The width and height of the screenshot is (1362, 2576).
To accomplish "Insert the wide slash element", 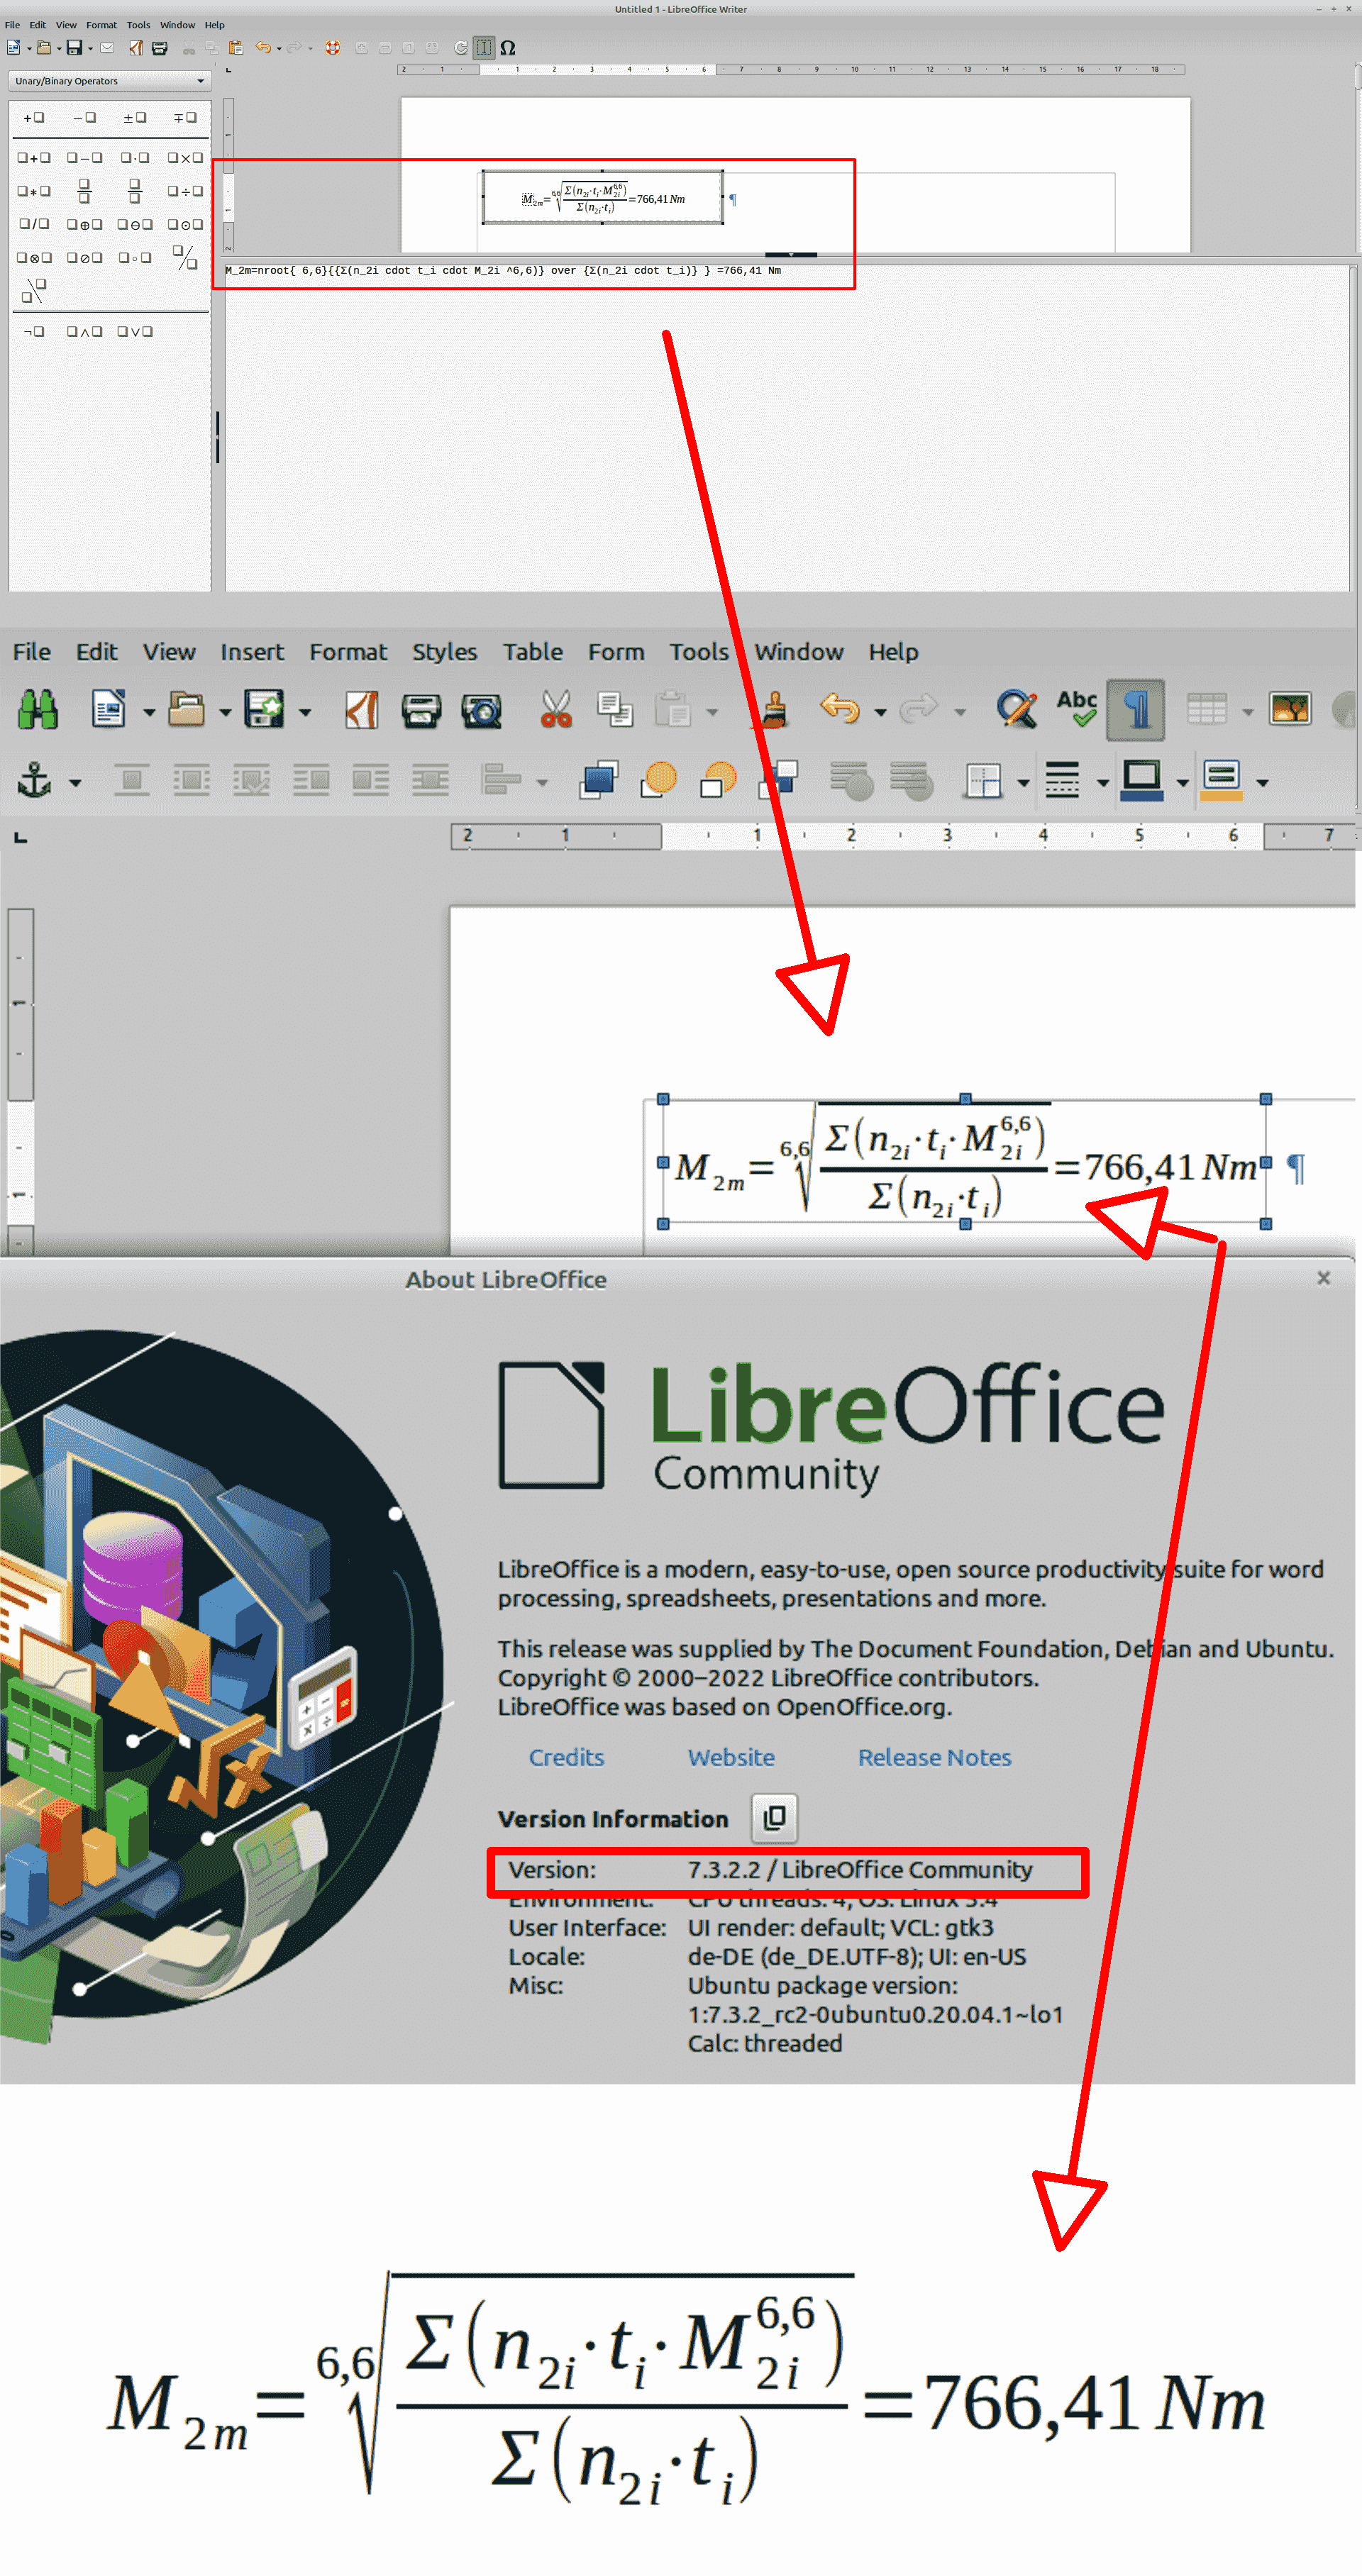I will 185,258.
